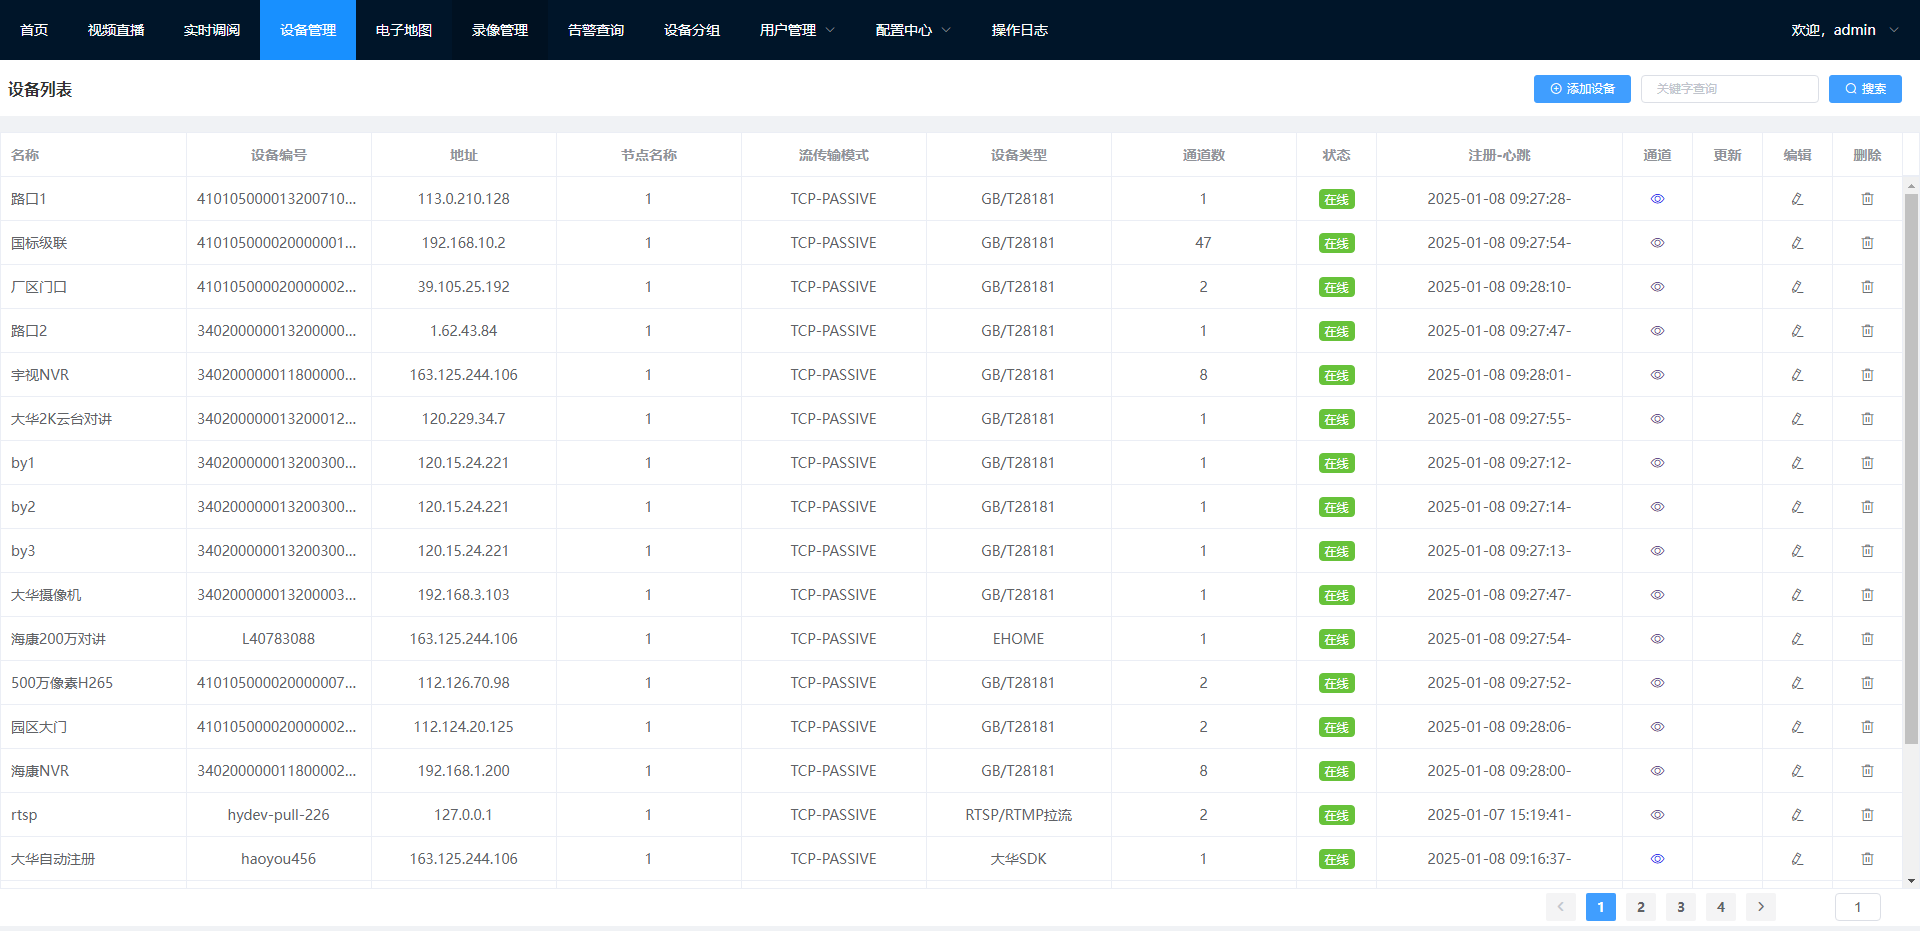Edit the by1 device entry
The height and width of the screenshot is (931, 1920).
(x=1797, y=463)
